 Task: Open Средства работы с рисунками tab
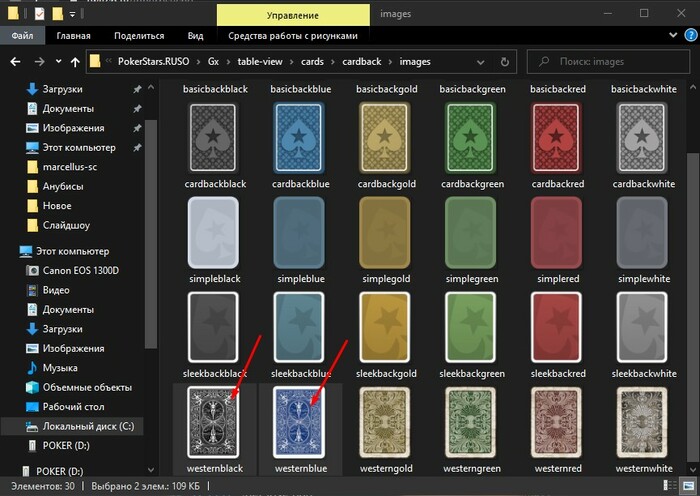[293, 36]
